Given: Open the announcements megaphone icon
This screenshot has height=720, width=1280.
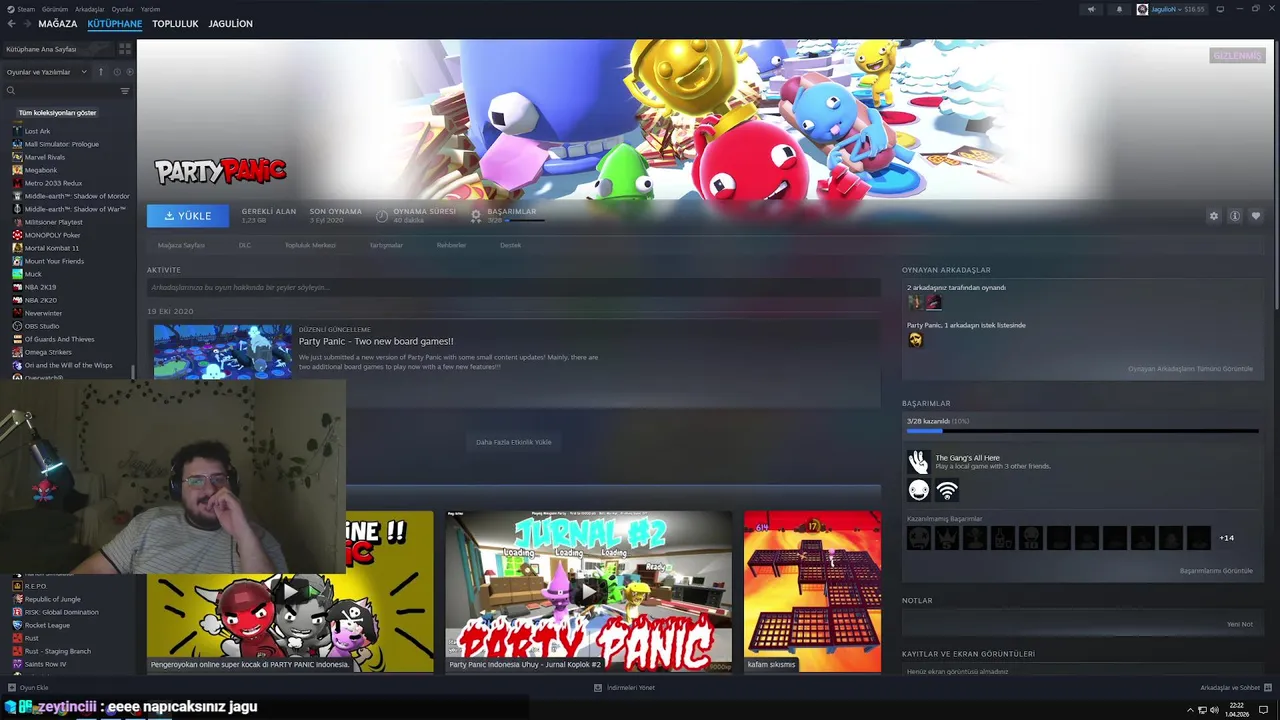Looking at the screenshot, I should coord(1091,9).
